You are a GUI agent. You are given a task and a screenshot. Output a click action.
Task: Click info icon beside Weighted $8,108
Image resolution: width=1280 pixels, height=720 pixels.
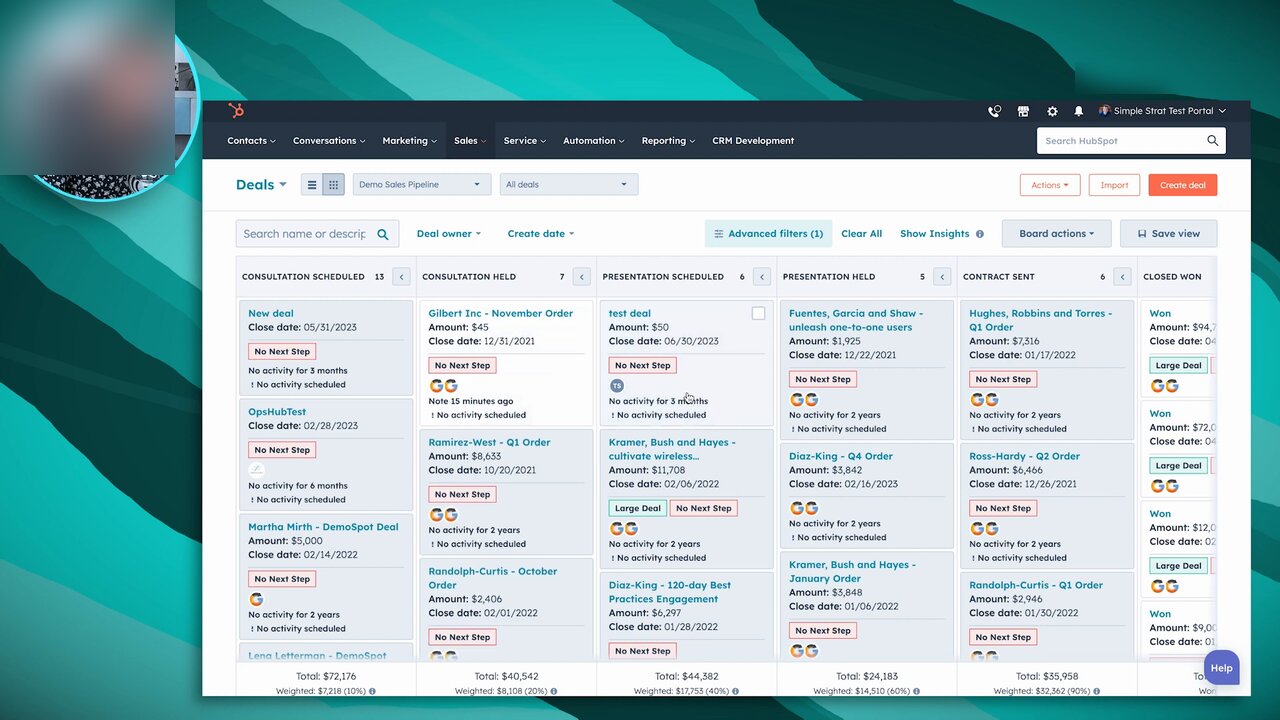coord(553,691)
